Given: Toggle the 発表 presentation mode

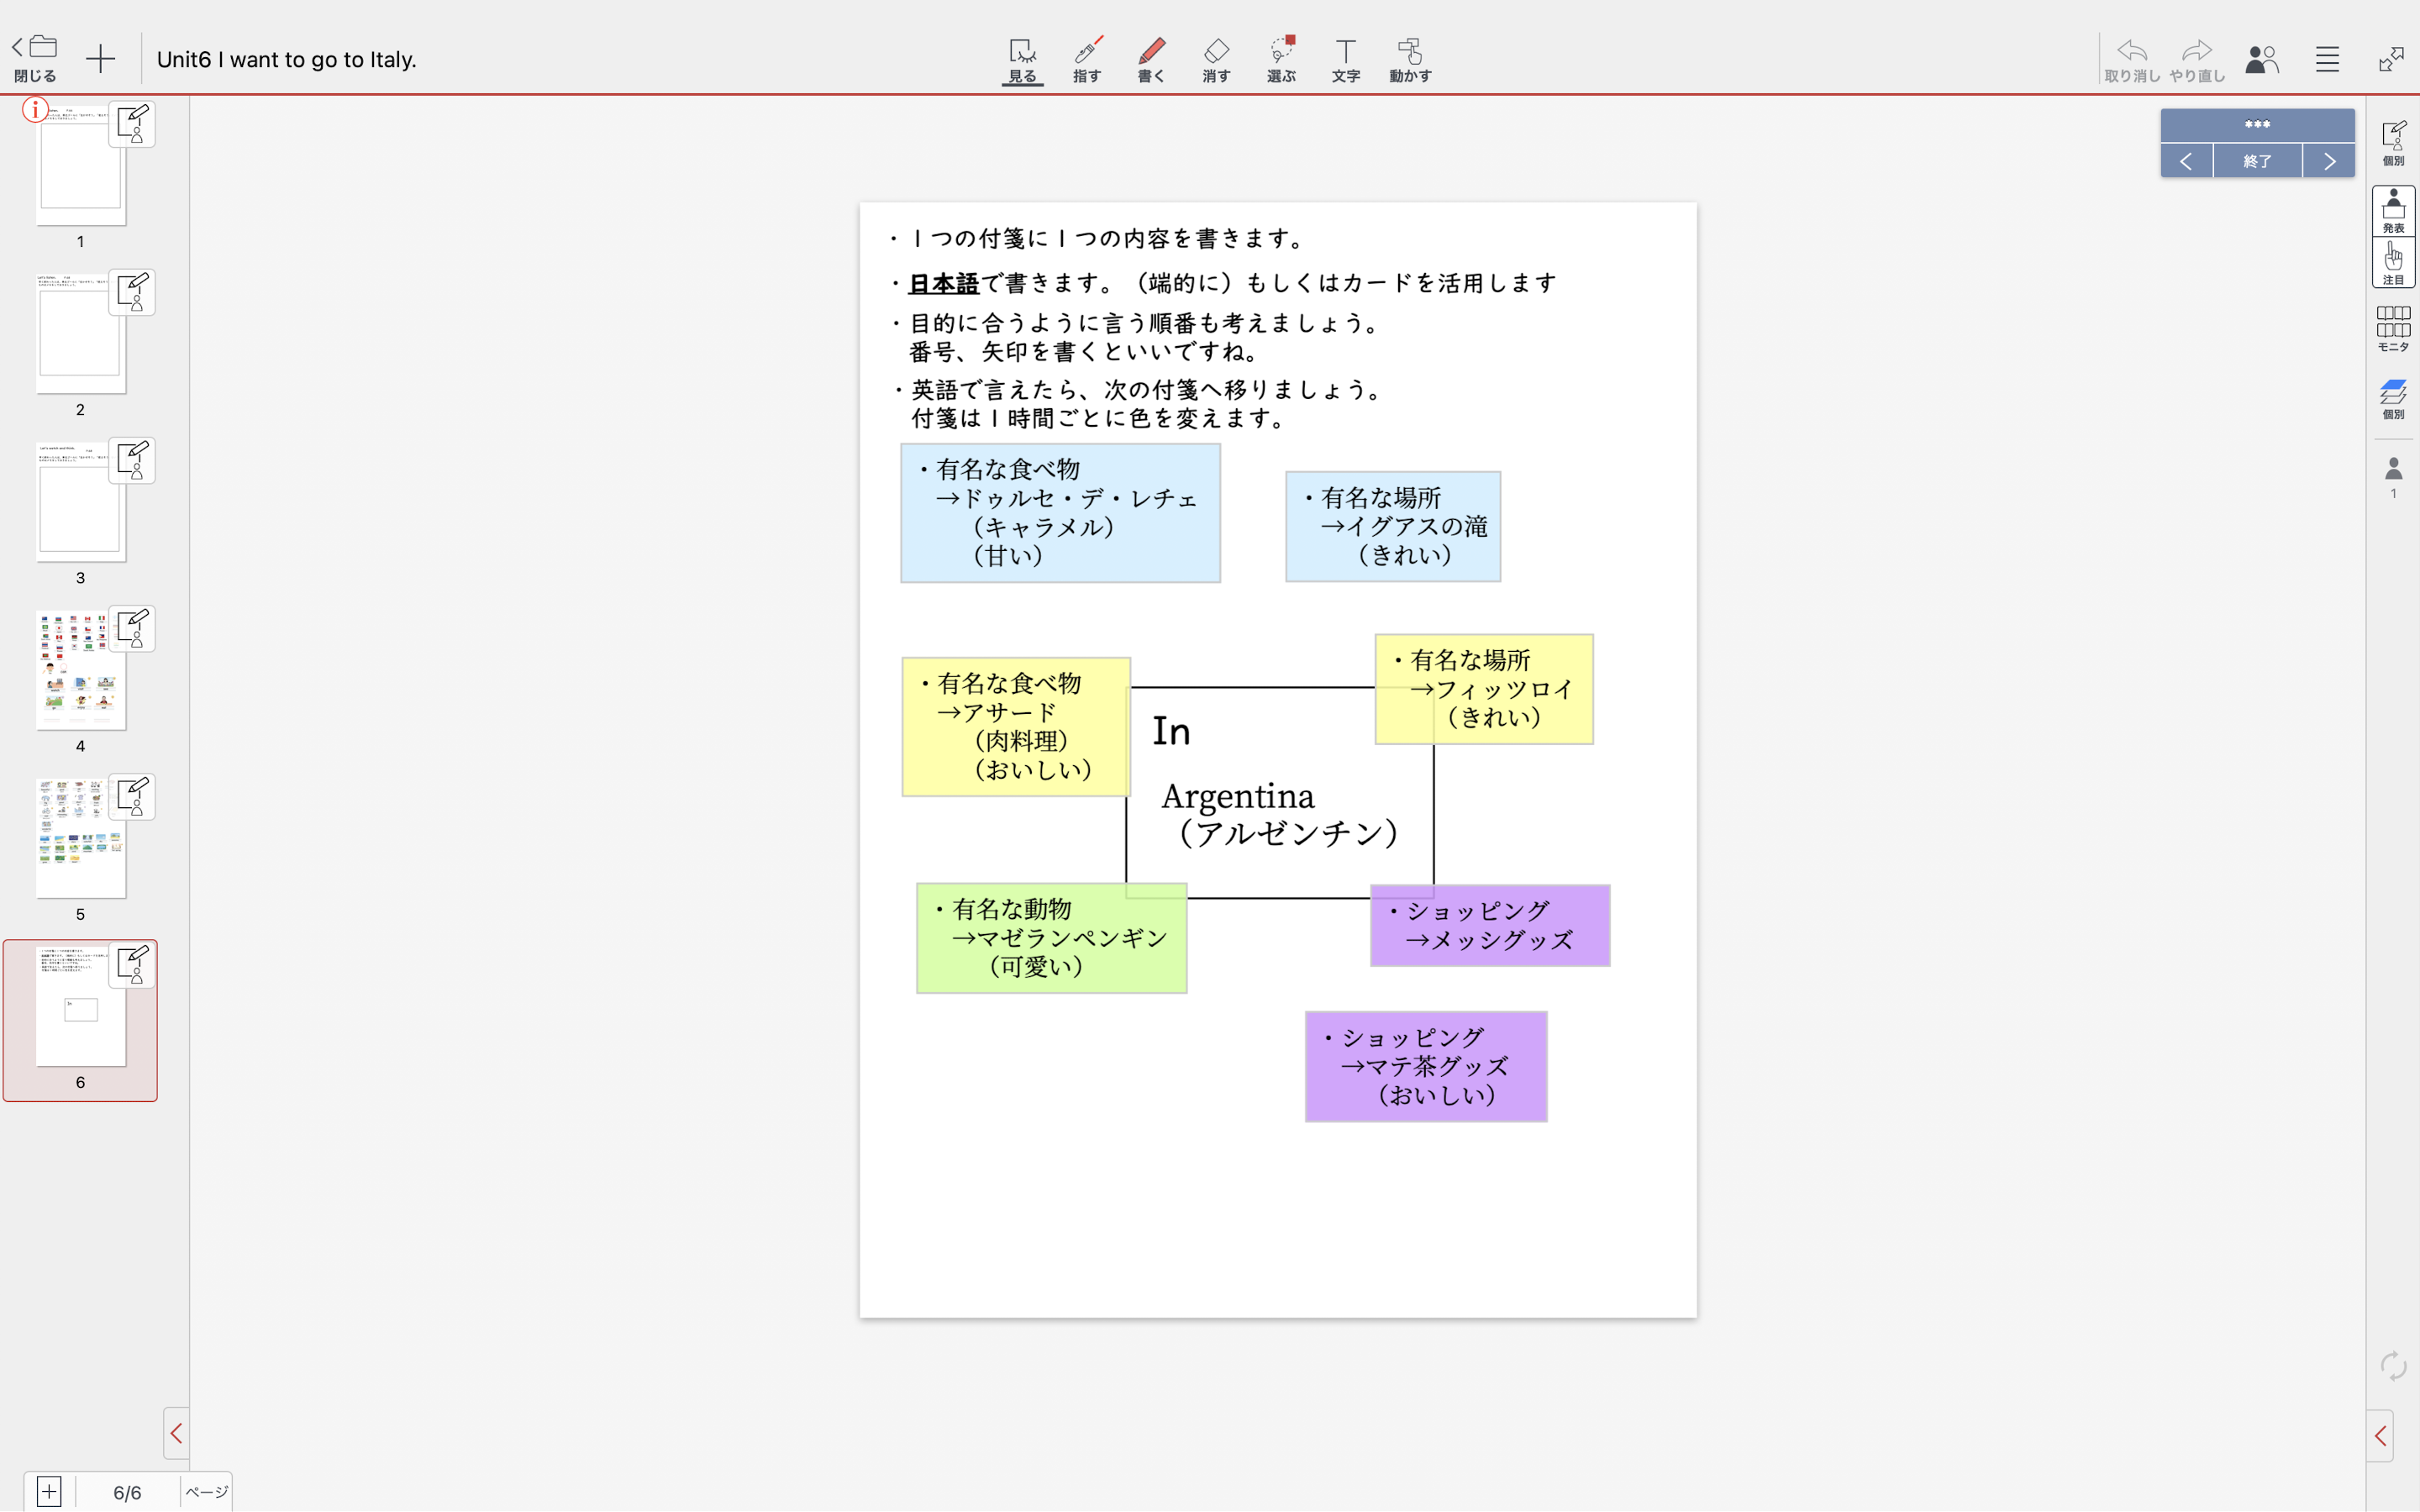Looking at the screenshot, I should pyautogui.click(x=2393, y=211).
